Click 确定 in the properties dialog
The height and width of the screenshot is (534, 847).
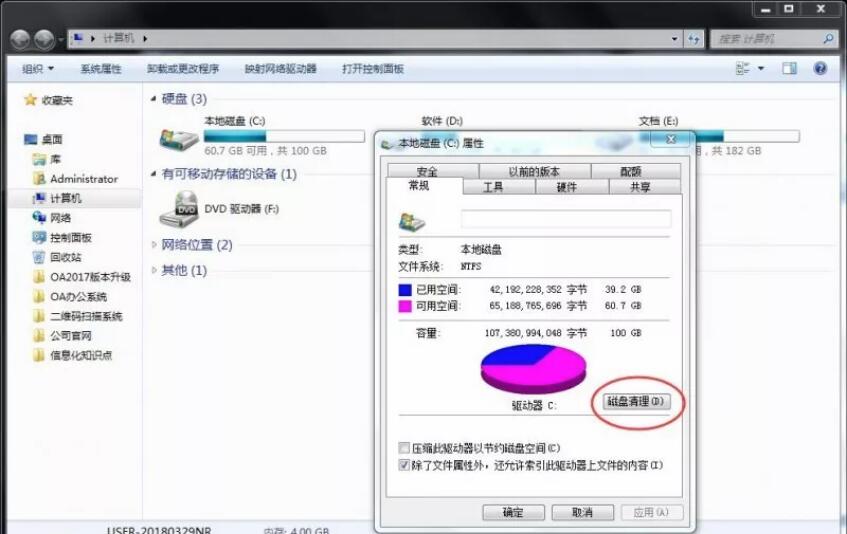(x=512, y=512)
